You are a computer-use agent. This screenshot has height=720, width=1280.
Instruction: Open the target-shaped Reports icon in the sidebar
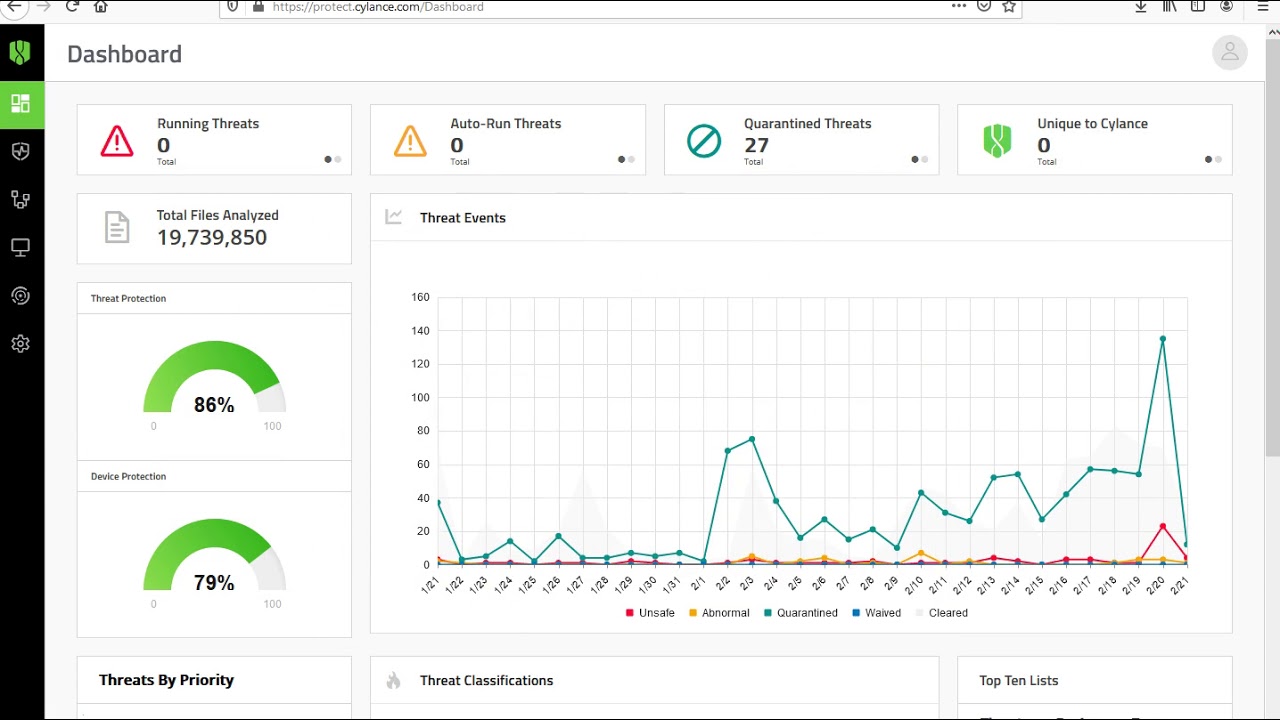(20, 295)
